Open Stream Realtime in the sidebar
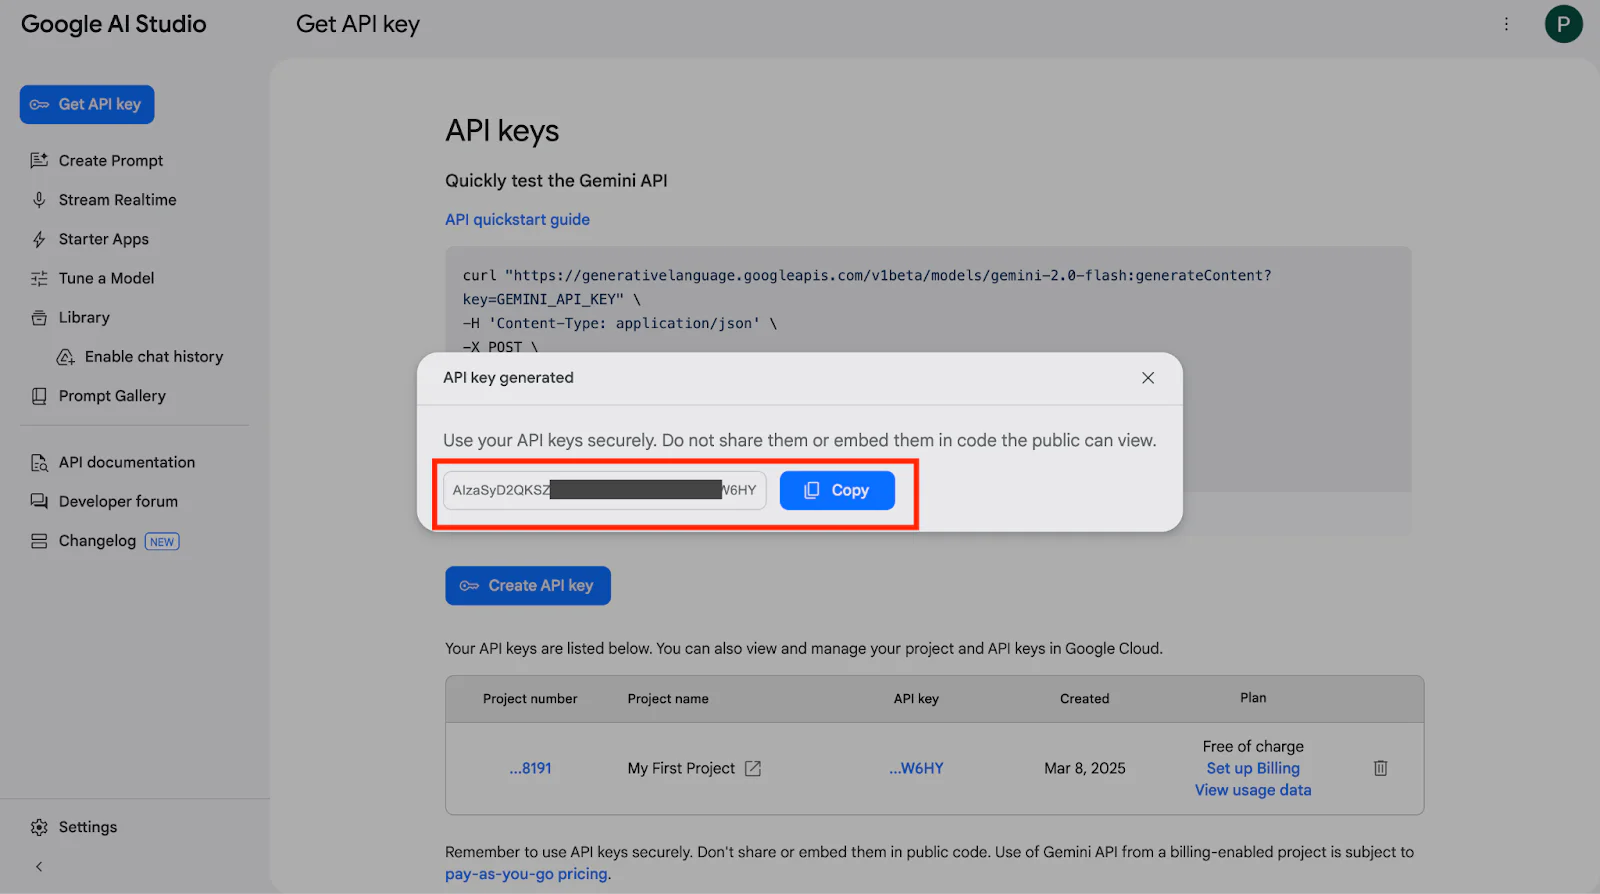 (x=117, y=200)
